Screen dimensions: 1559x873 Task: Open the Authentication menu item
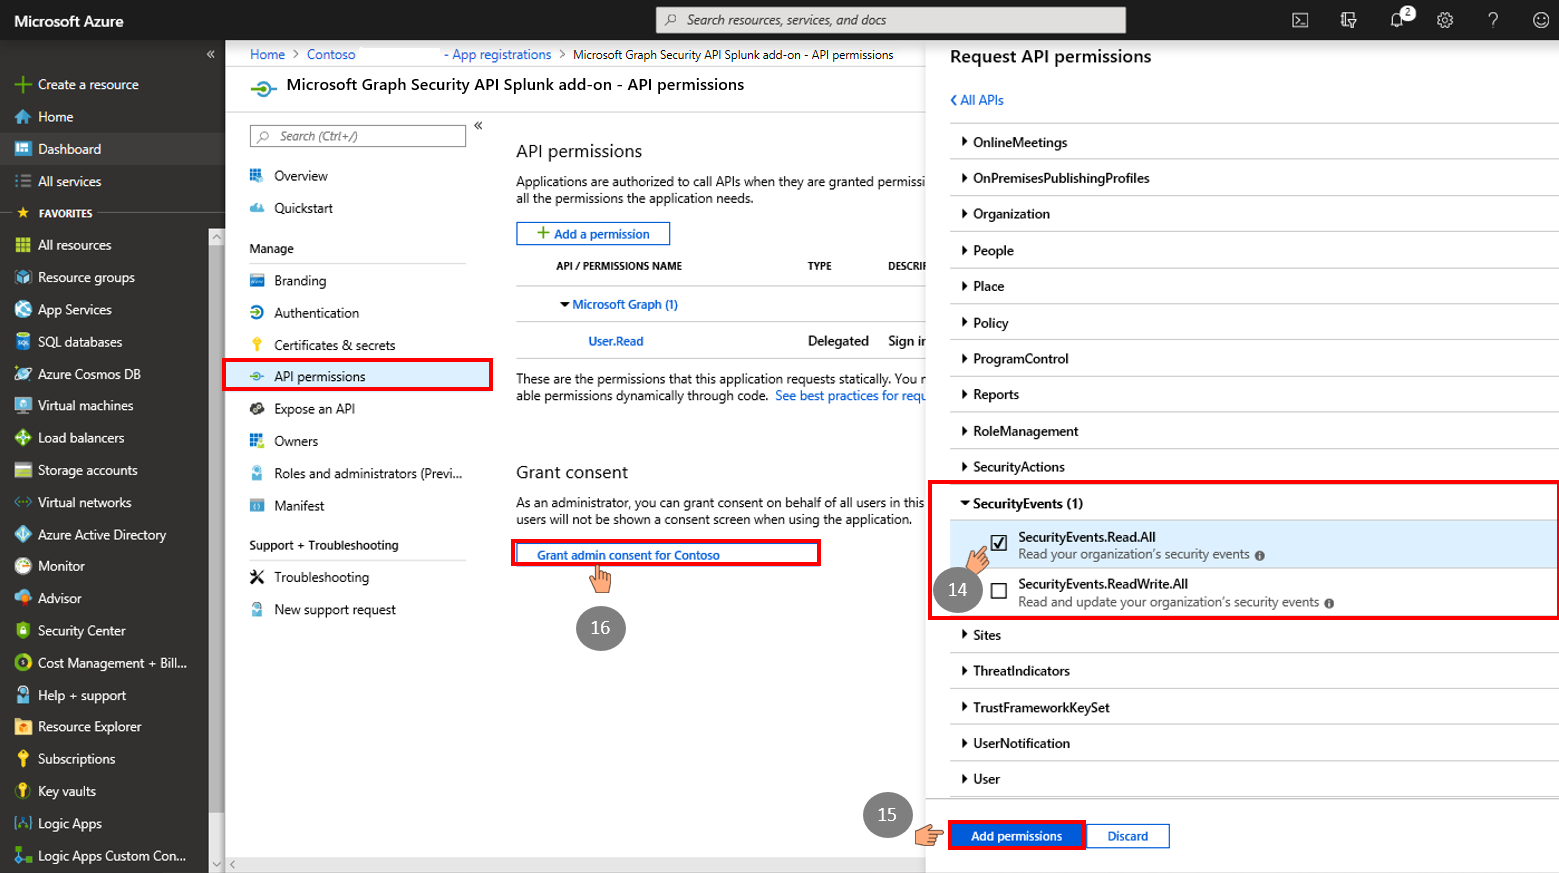coord(316,312)
